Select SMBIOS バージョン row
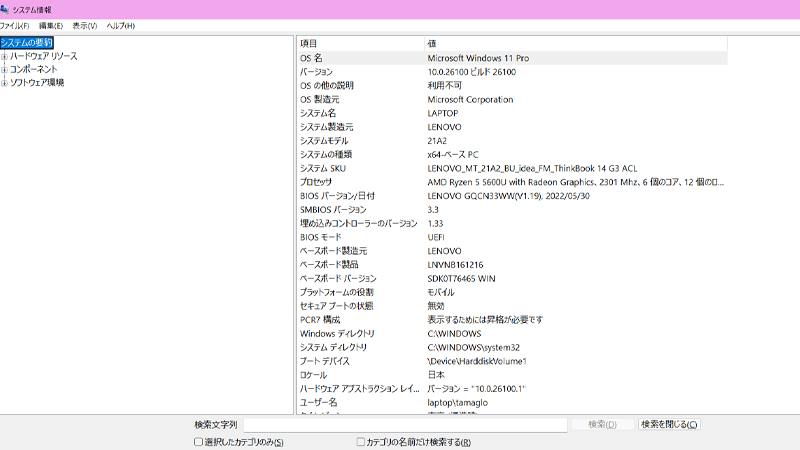 click(x=512, y=210)
